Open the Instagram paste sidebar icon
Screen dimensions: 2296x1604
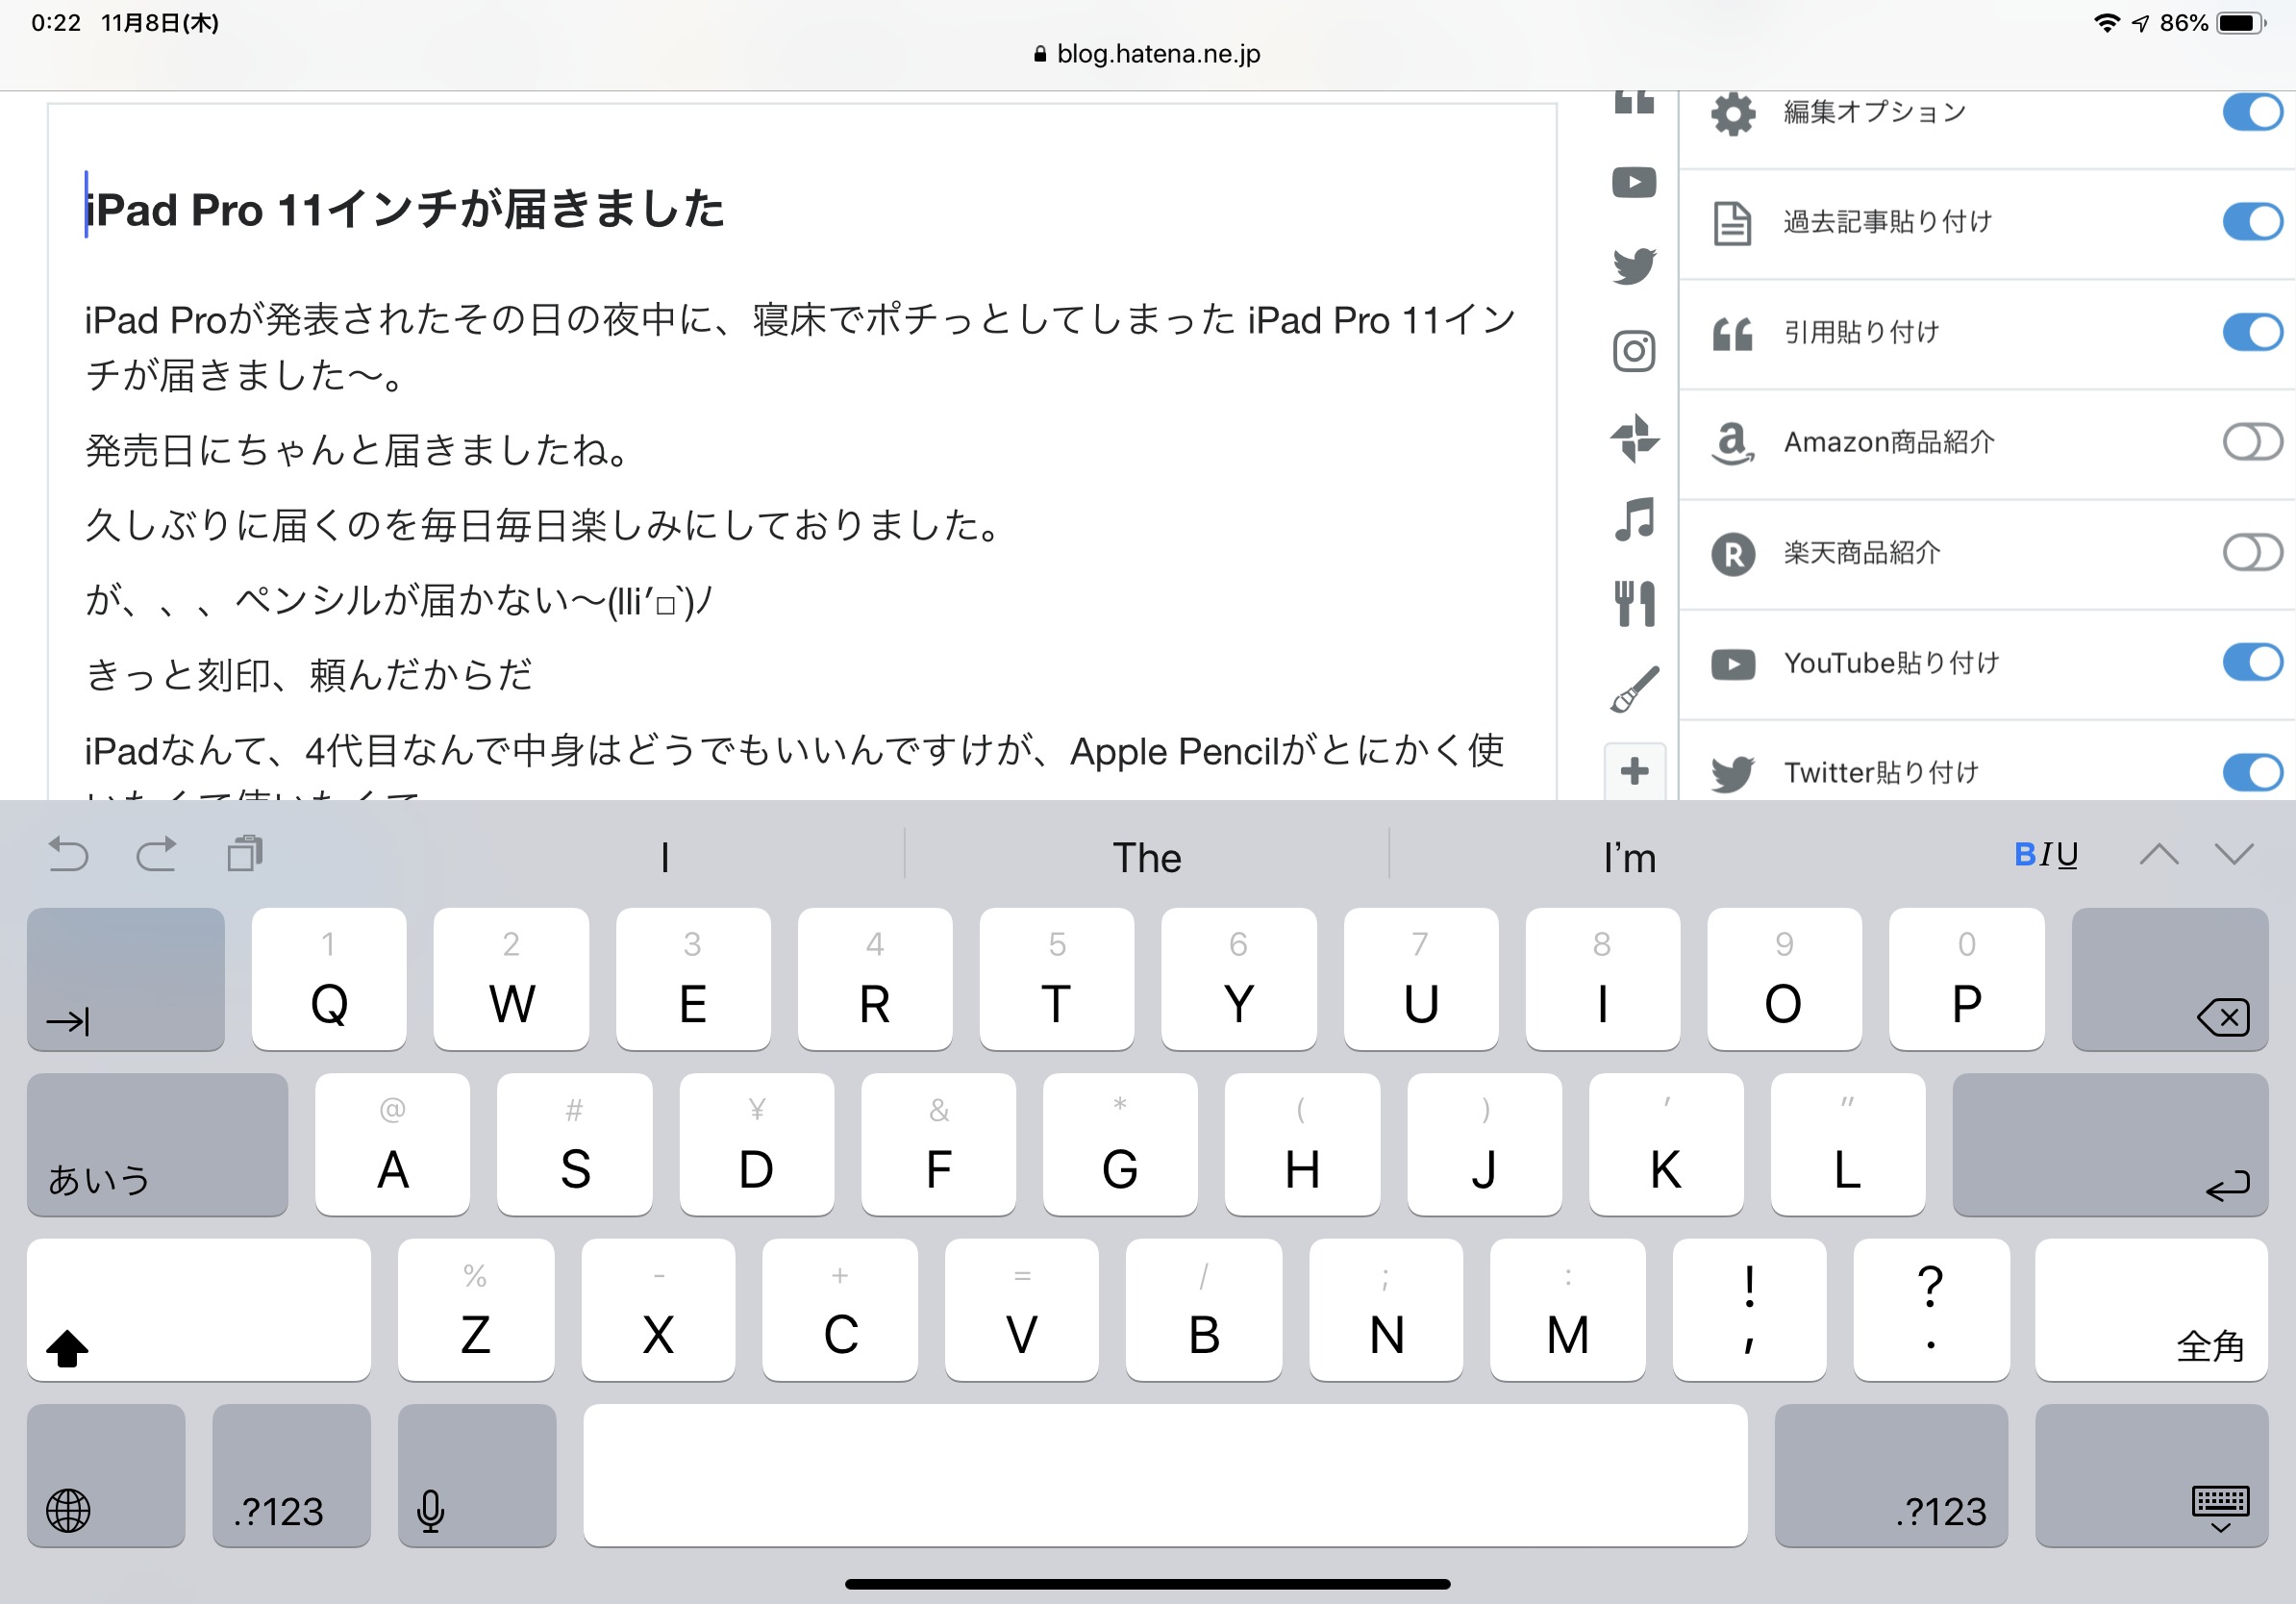(1633, 351)
